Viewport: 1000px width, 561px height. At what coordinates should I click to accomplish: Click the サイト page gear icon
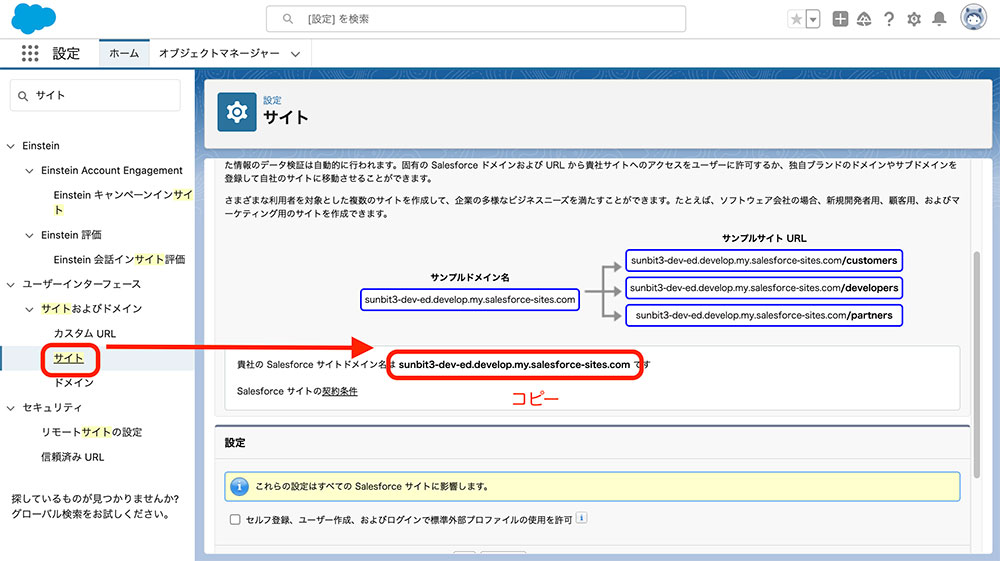[x=237, y=112]
